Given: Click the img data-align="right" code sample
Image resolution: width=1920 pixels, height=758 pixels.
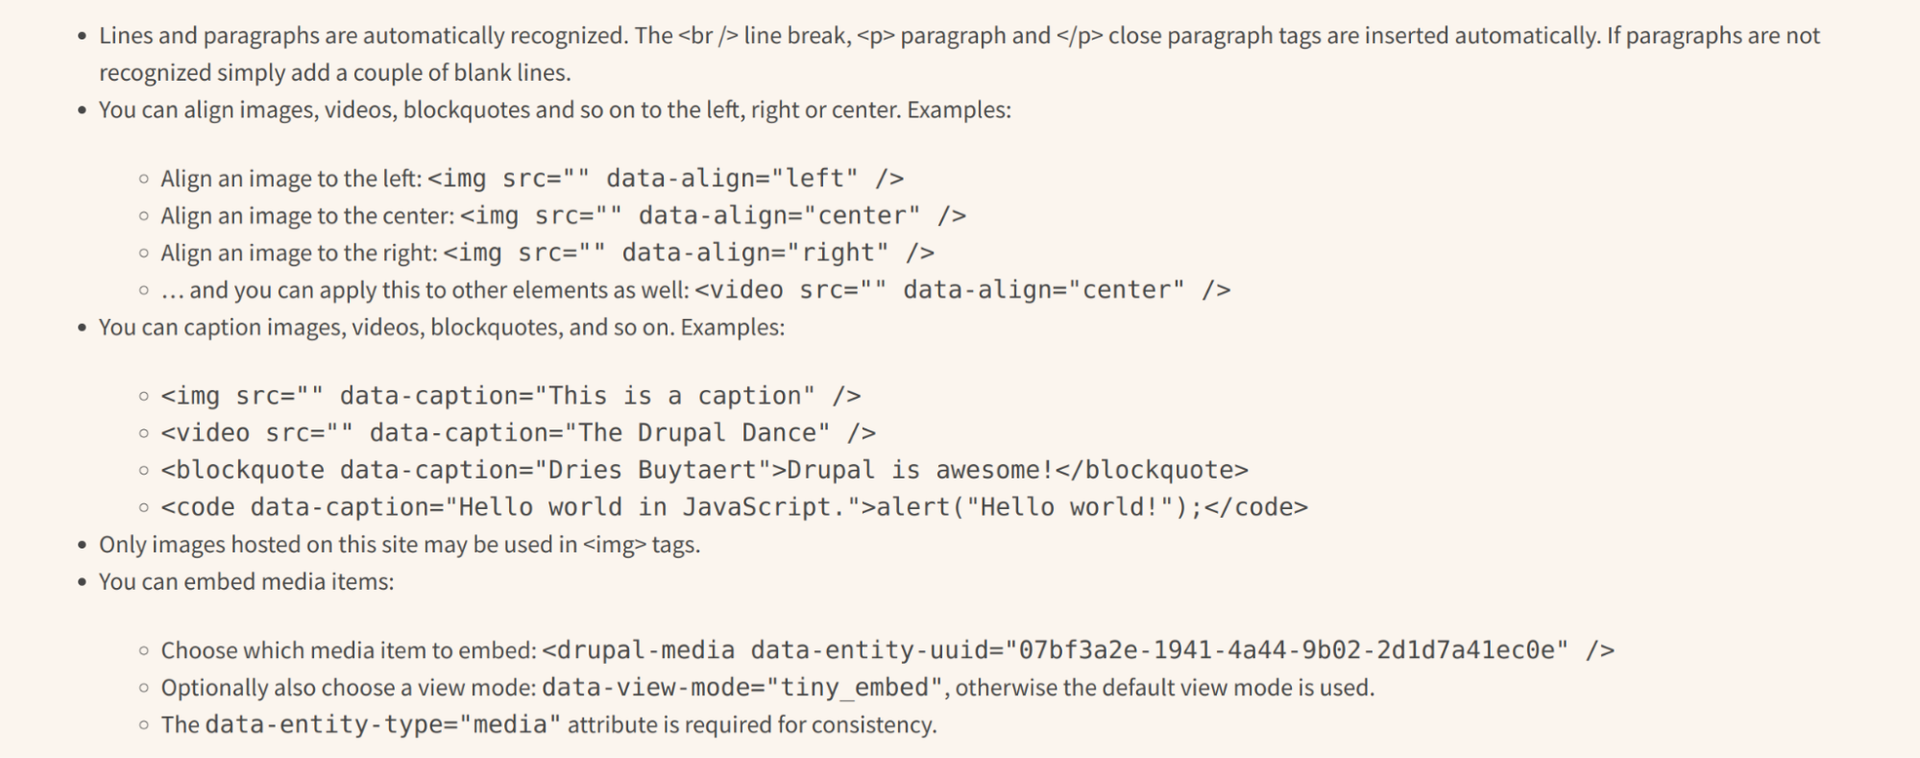Looking at the screenshot, I should point(688,253).
